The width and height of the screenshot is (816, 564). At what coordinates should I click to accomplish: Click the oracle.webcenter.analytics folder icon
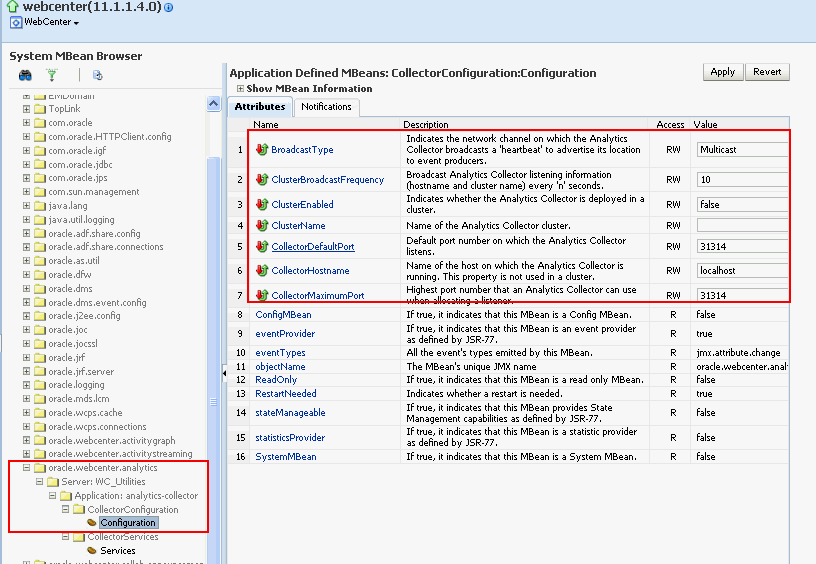(40, 468)
